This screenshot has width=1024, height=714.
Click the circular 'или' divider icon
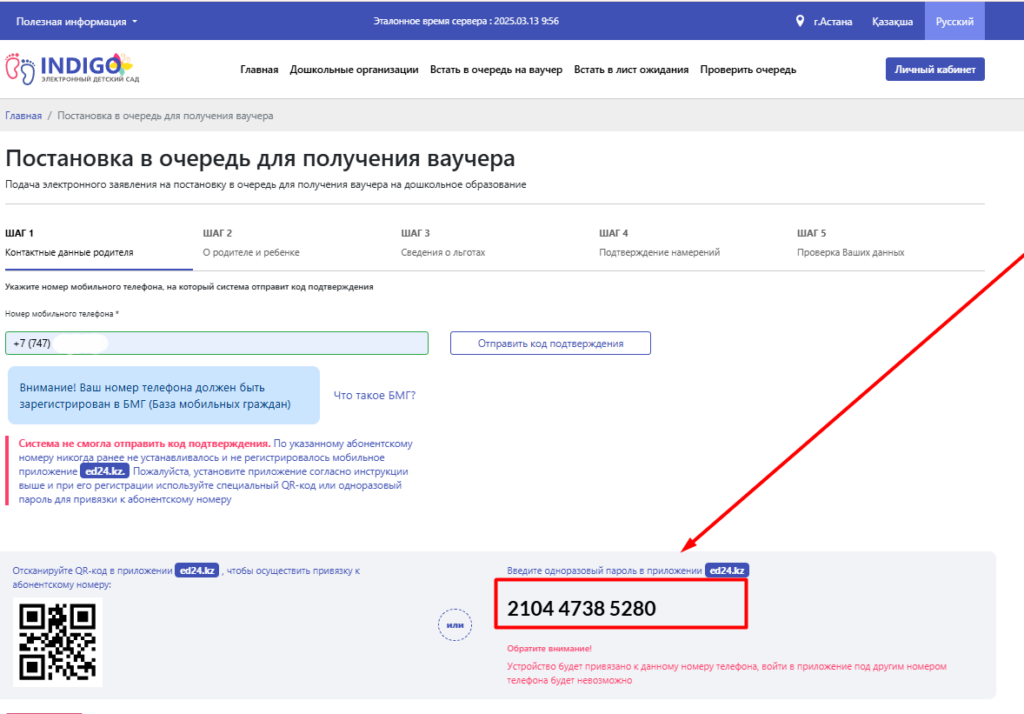(455, 626)
